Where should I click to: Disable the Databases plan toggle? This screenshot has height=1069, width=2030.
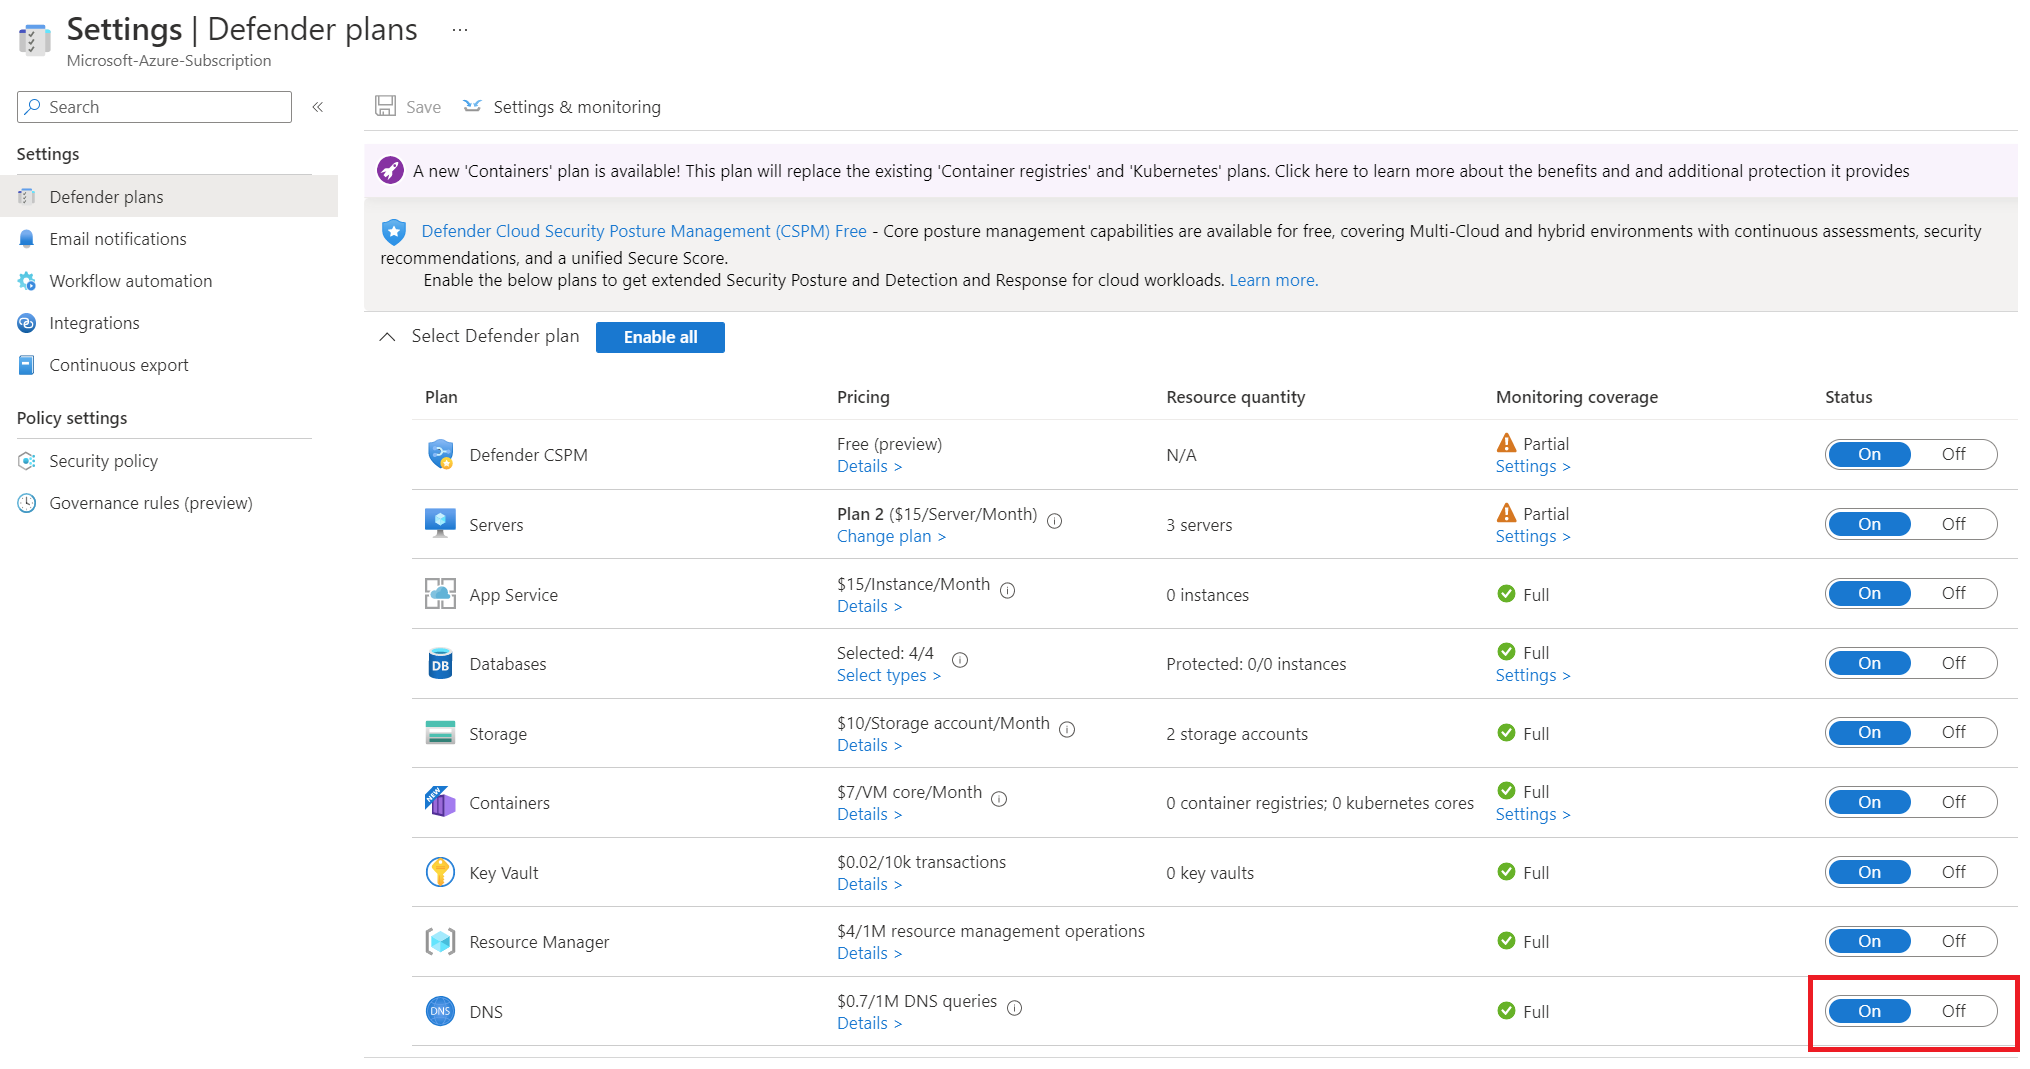coord(1953,663)
